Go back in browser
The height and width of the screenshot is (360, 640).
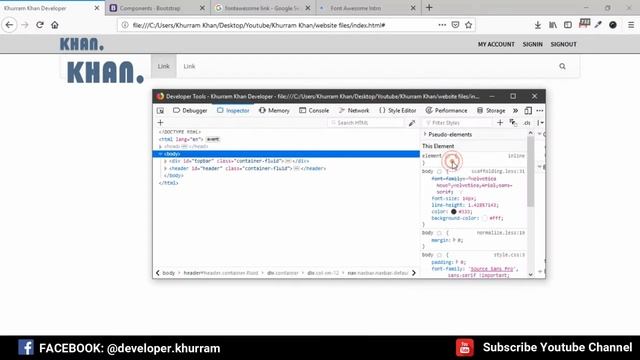coord(9,25)
